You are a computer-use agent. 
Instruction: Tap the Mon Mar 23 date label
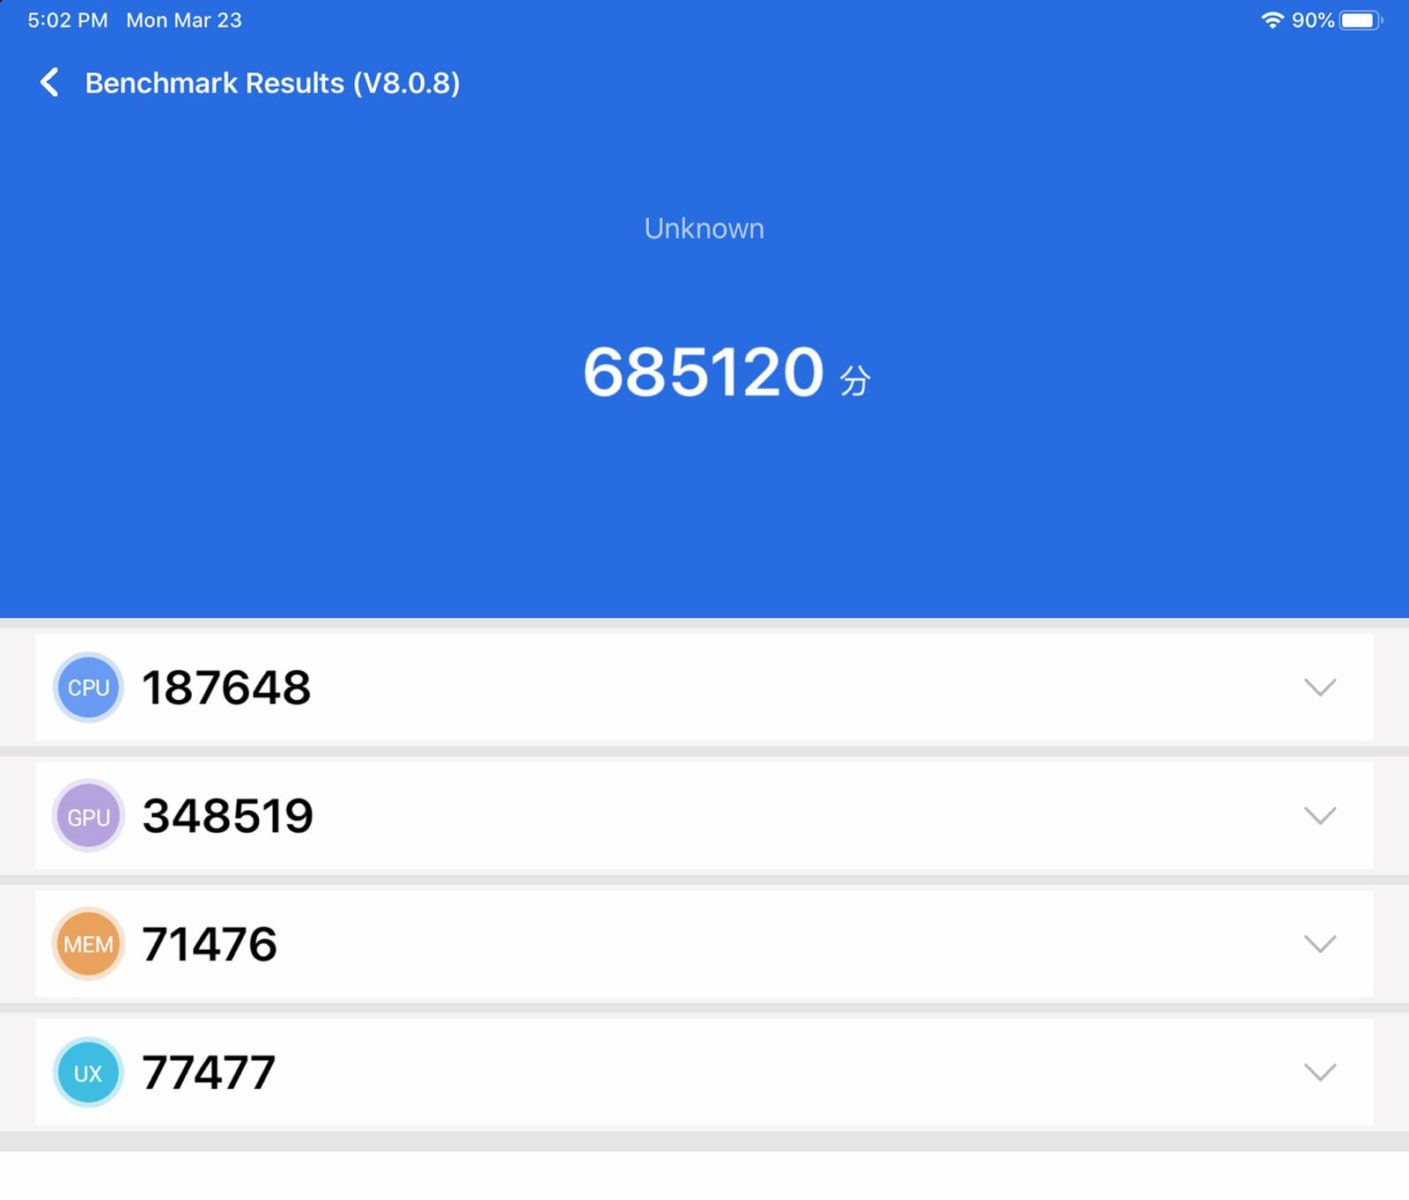183,19
